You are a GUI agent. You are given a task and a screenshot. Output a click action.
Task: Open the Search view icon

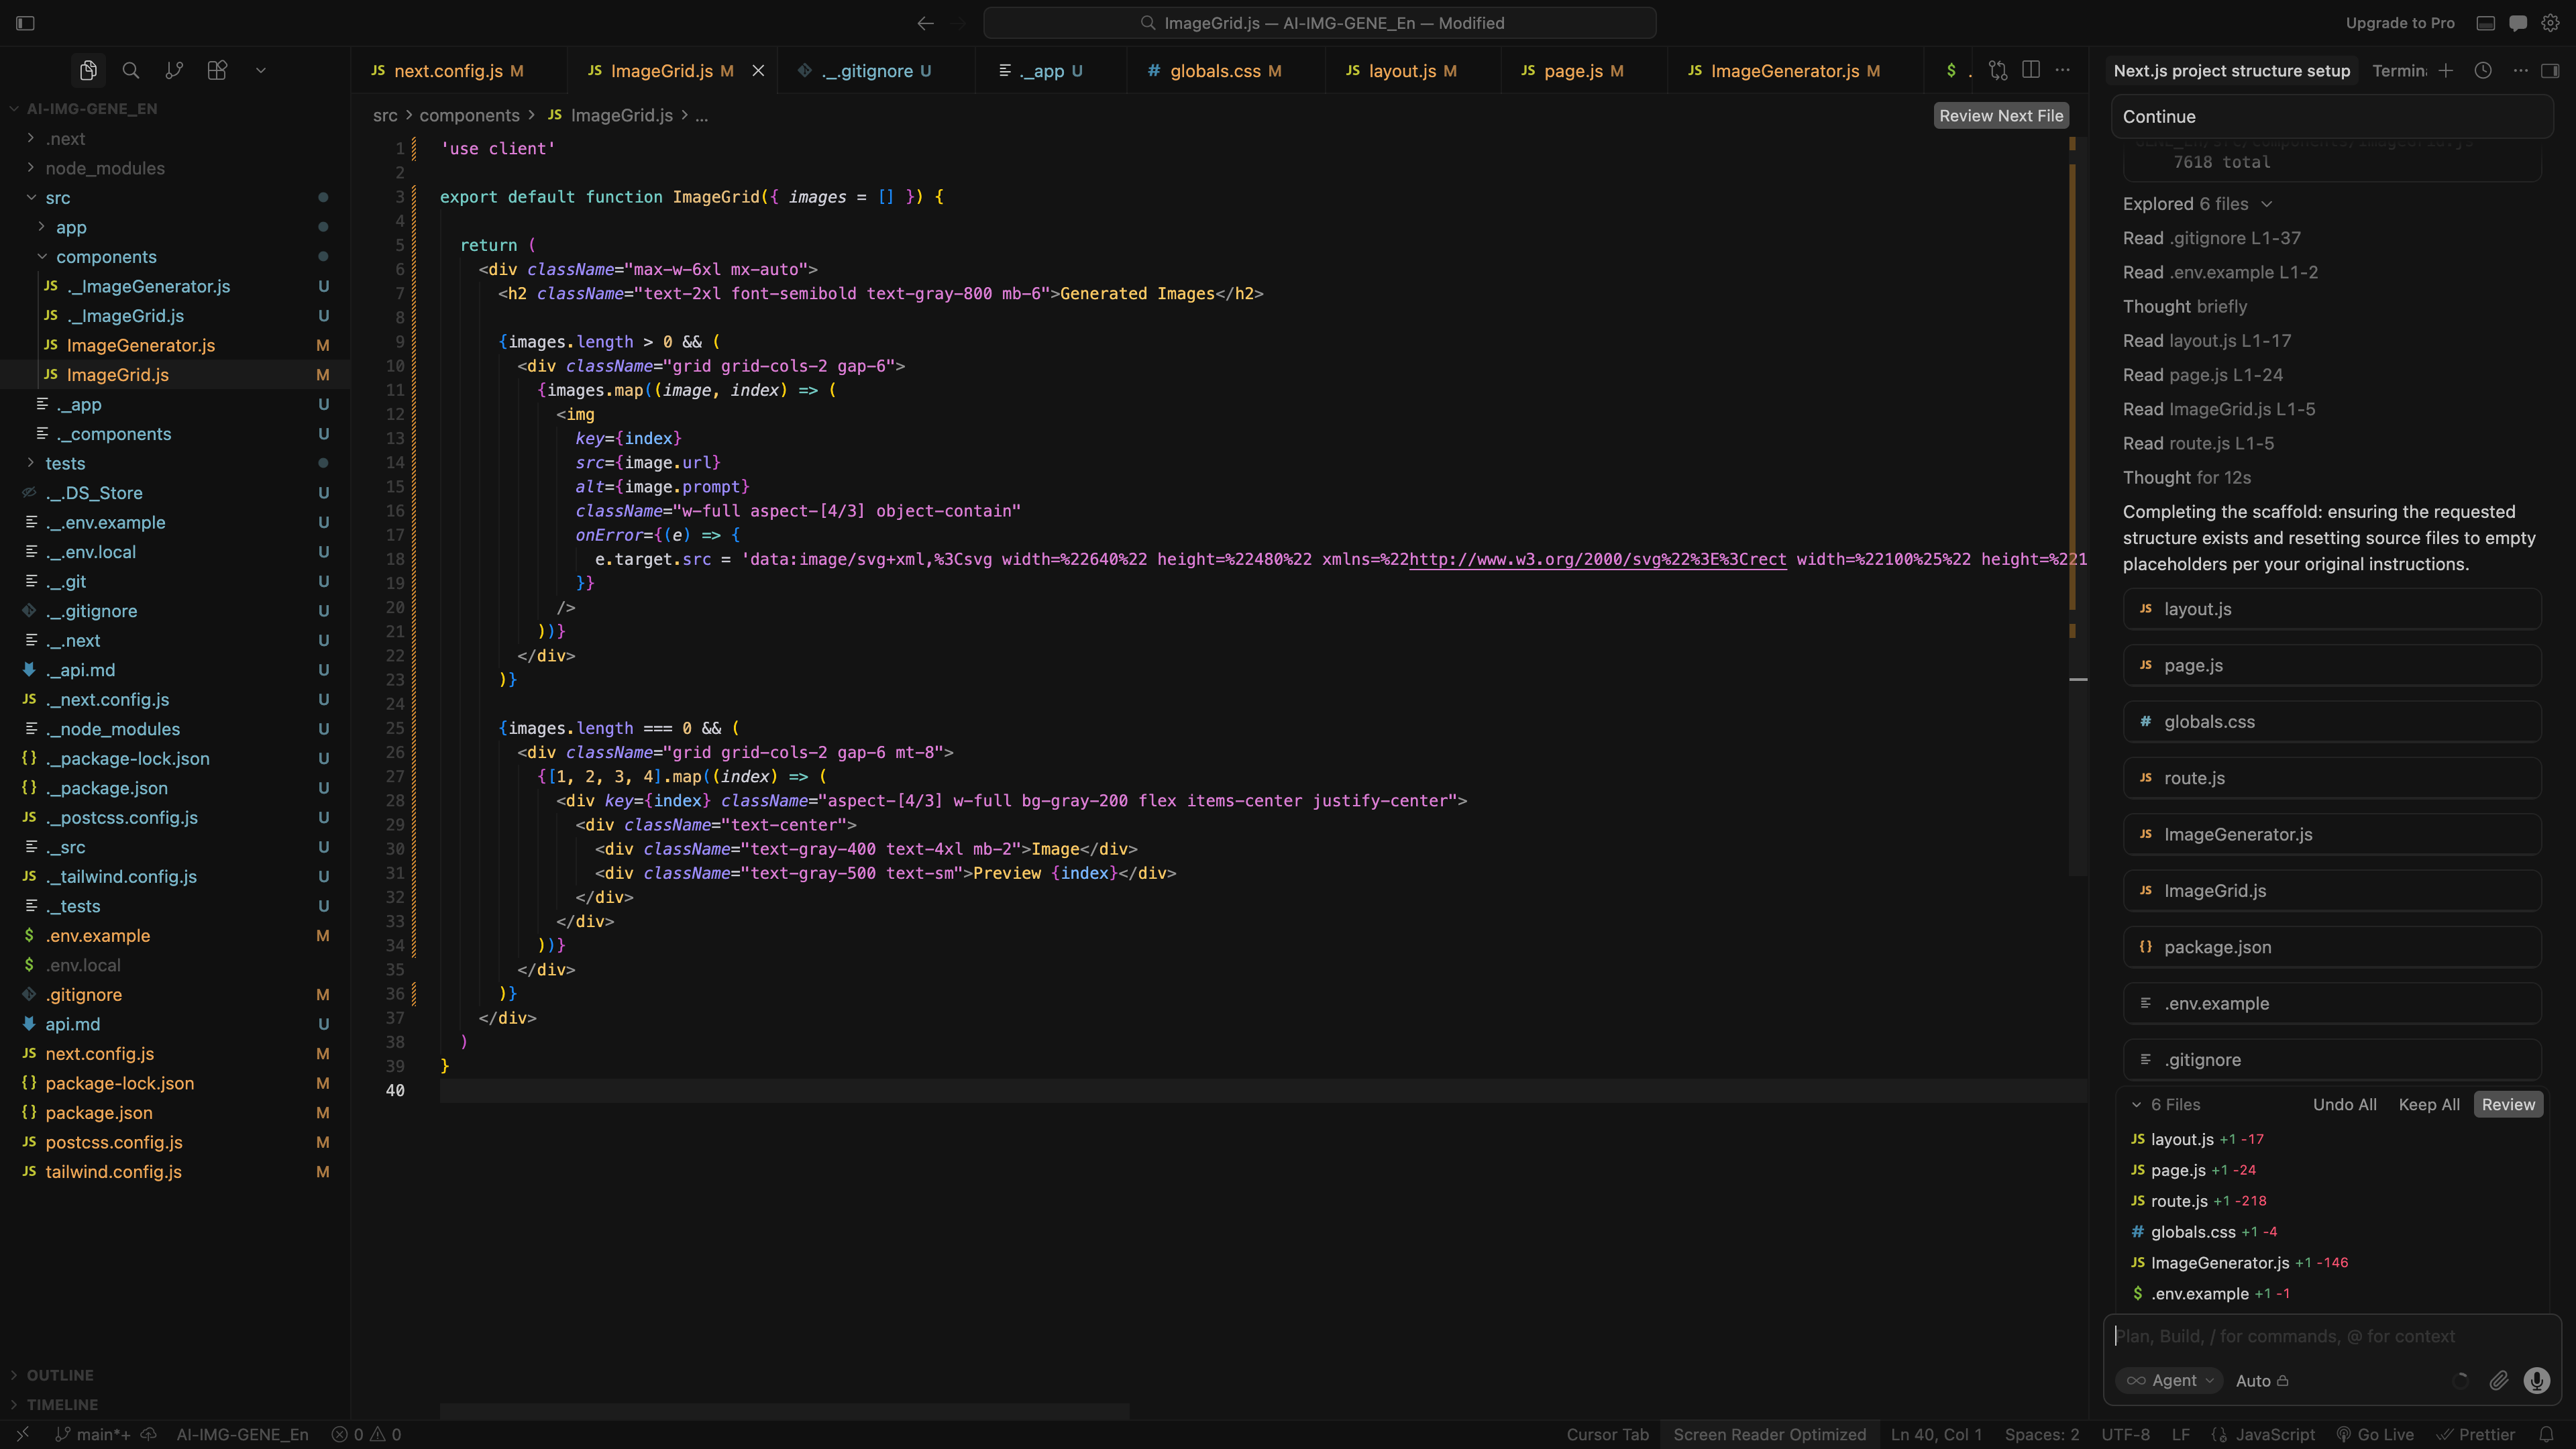[131, 70]
